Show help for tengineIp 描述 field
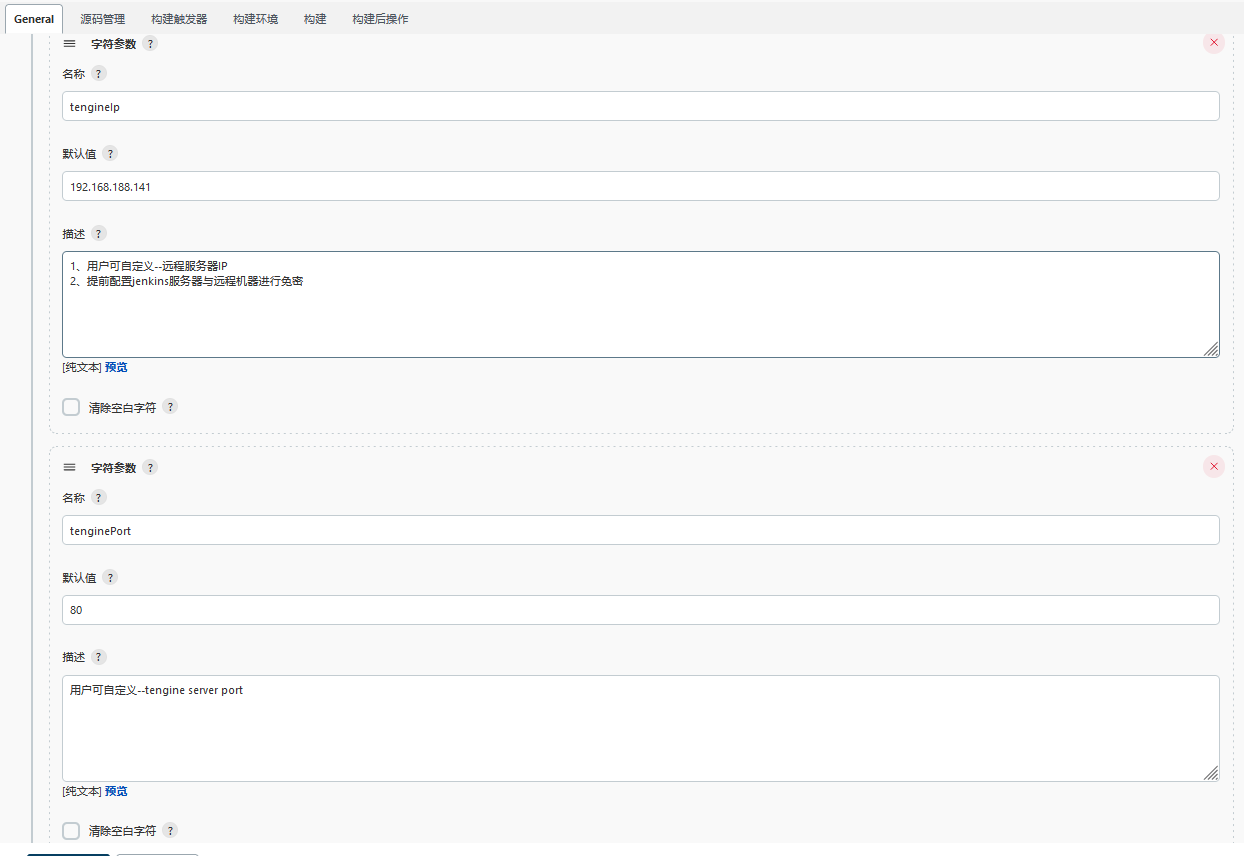The height and width of the screenshot is (856, 1244). point(98,234)
